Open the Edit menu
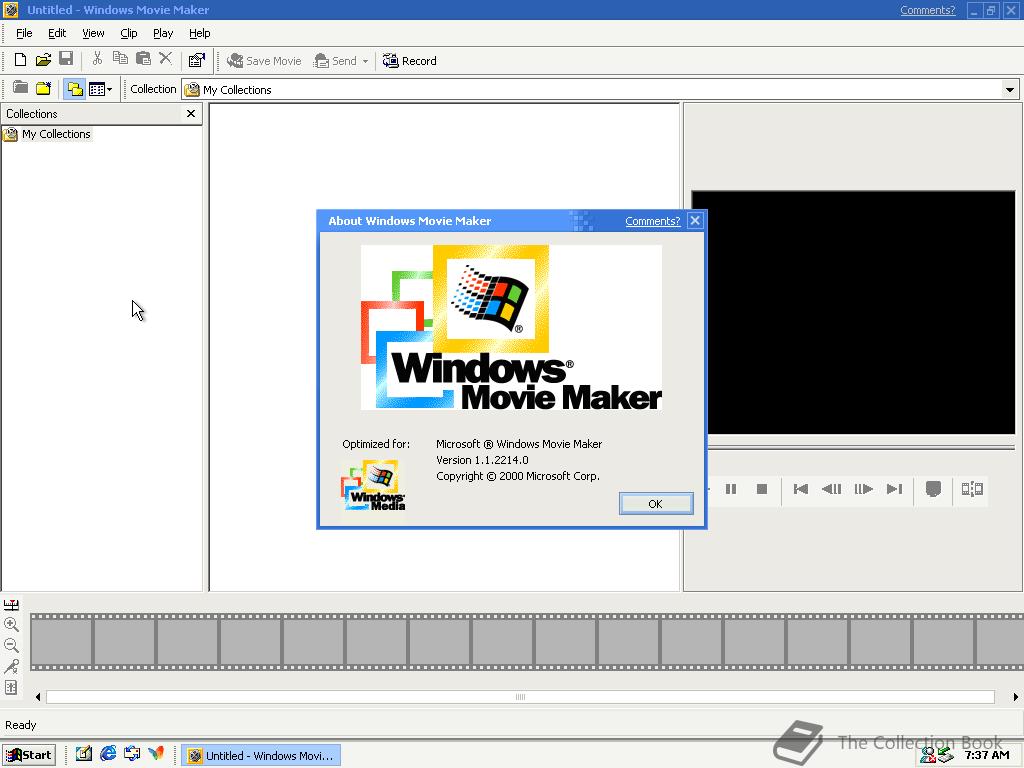 (57, 33)
